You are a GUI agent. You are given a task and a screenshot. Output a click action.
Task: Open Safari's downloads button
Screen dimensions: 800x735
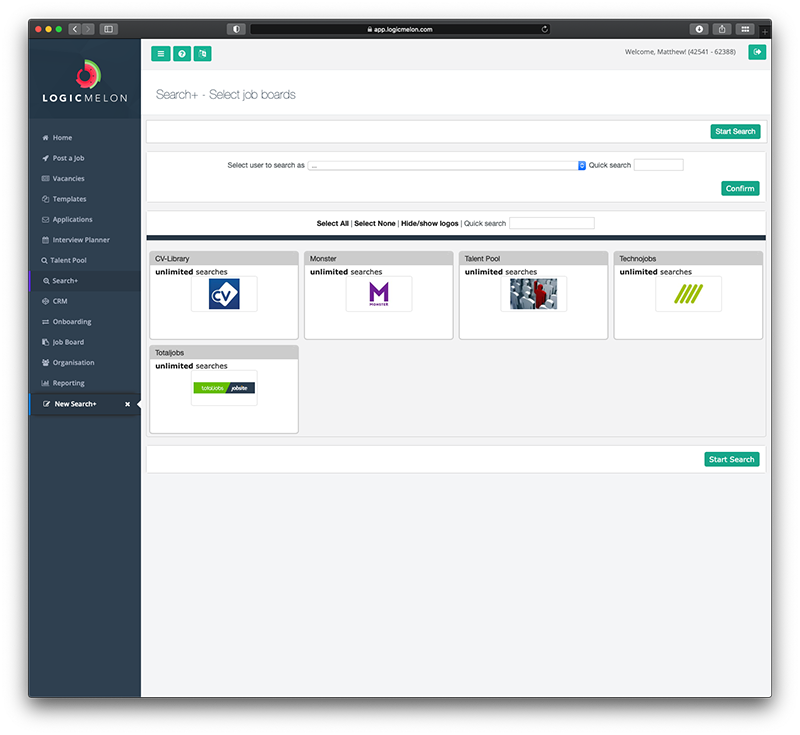(699, 29)
